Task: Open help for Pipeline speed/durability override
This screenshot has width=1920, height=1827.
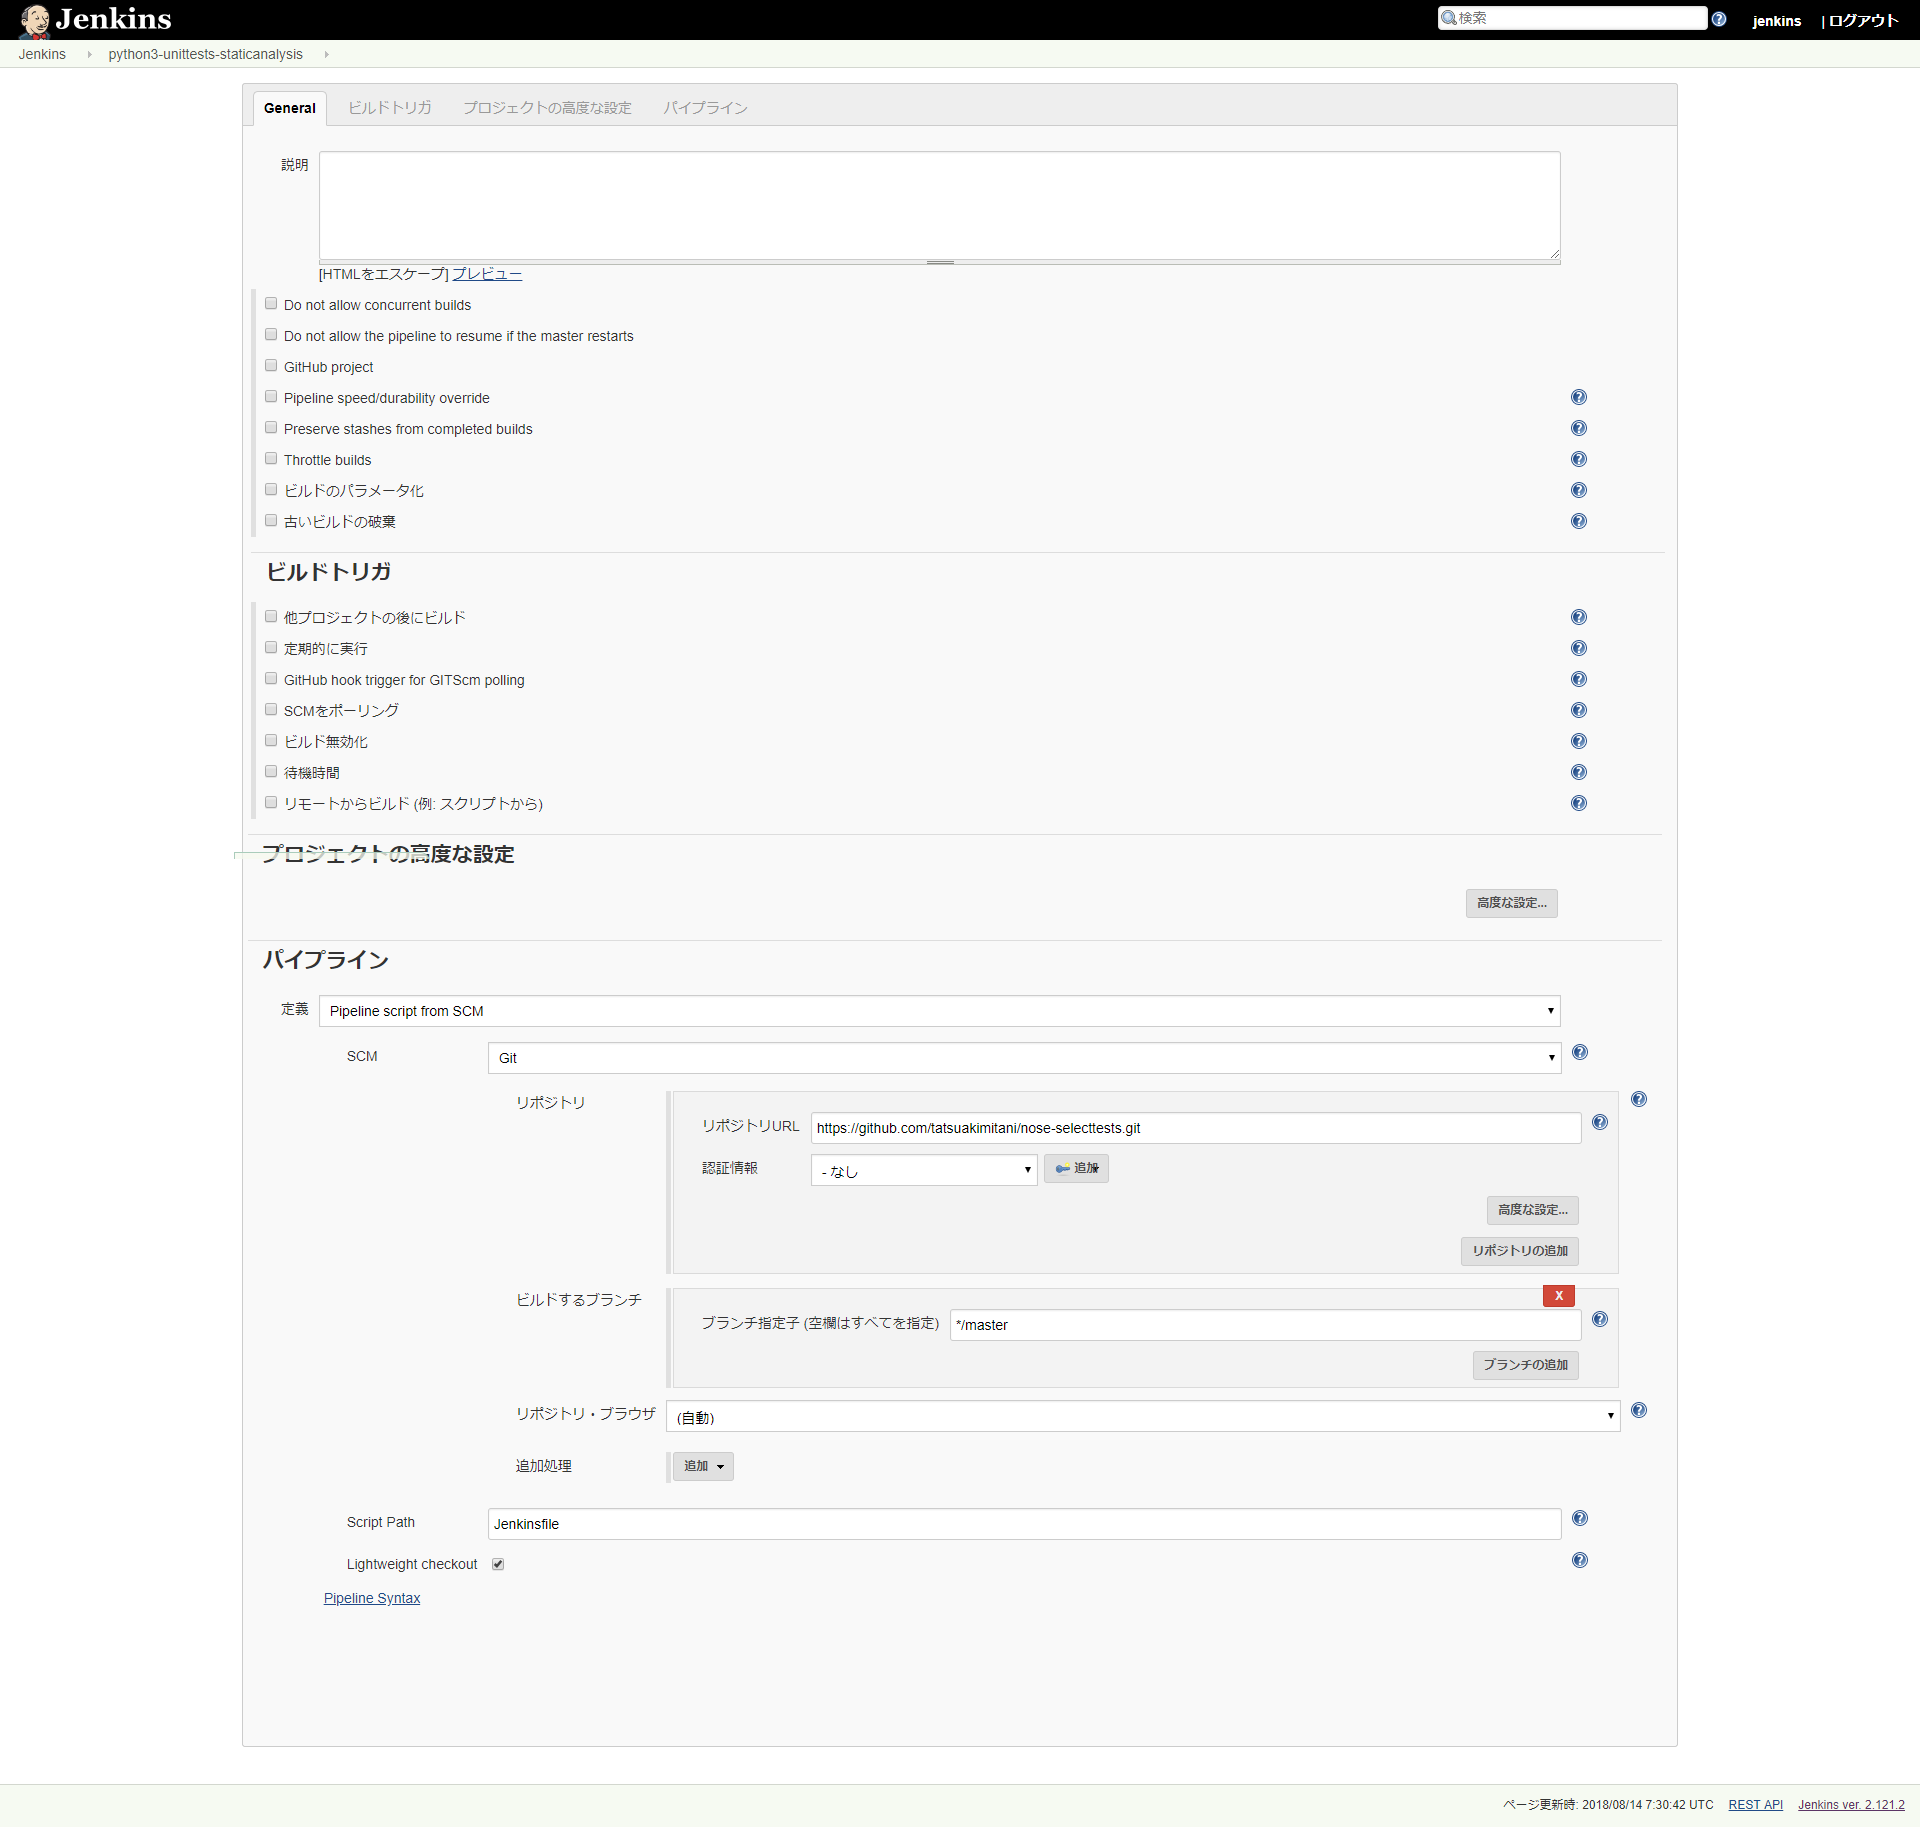Action: pos(1578,397)
